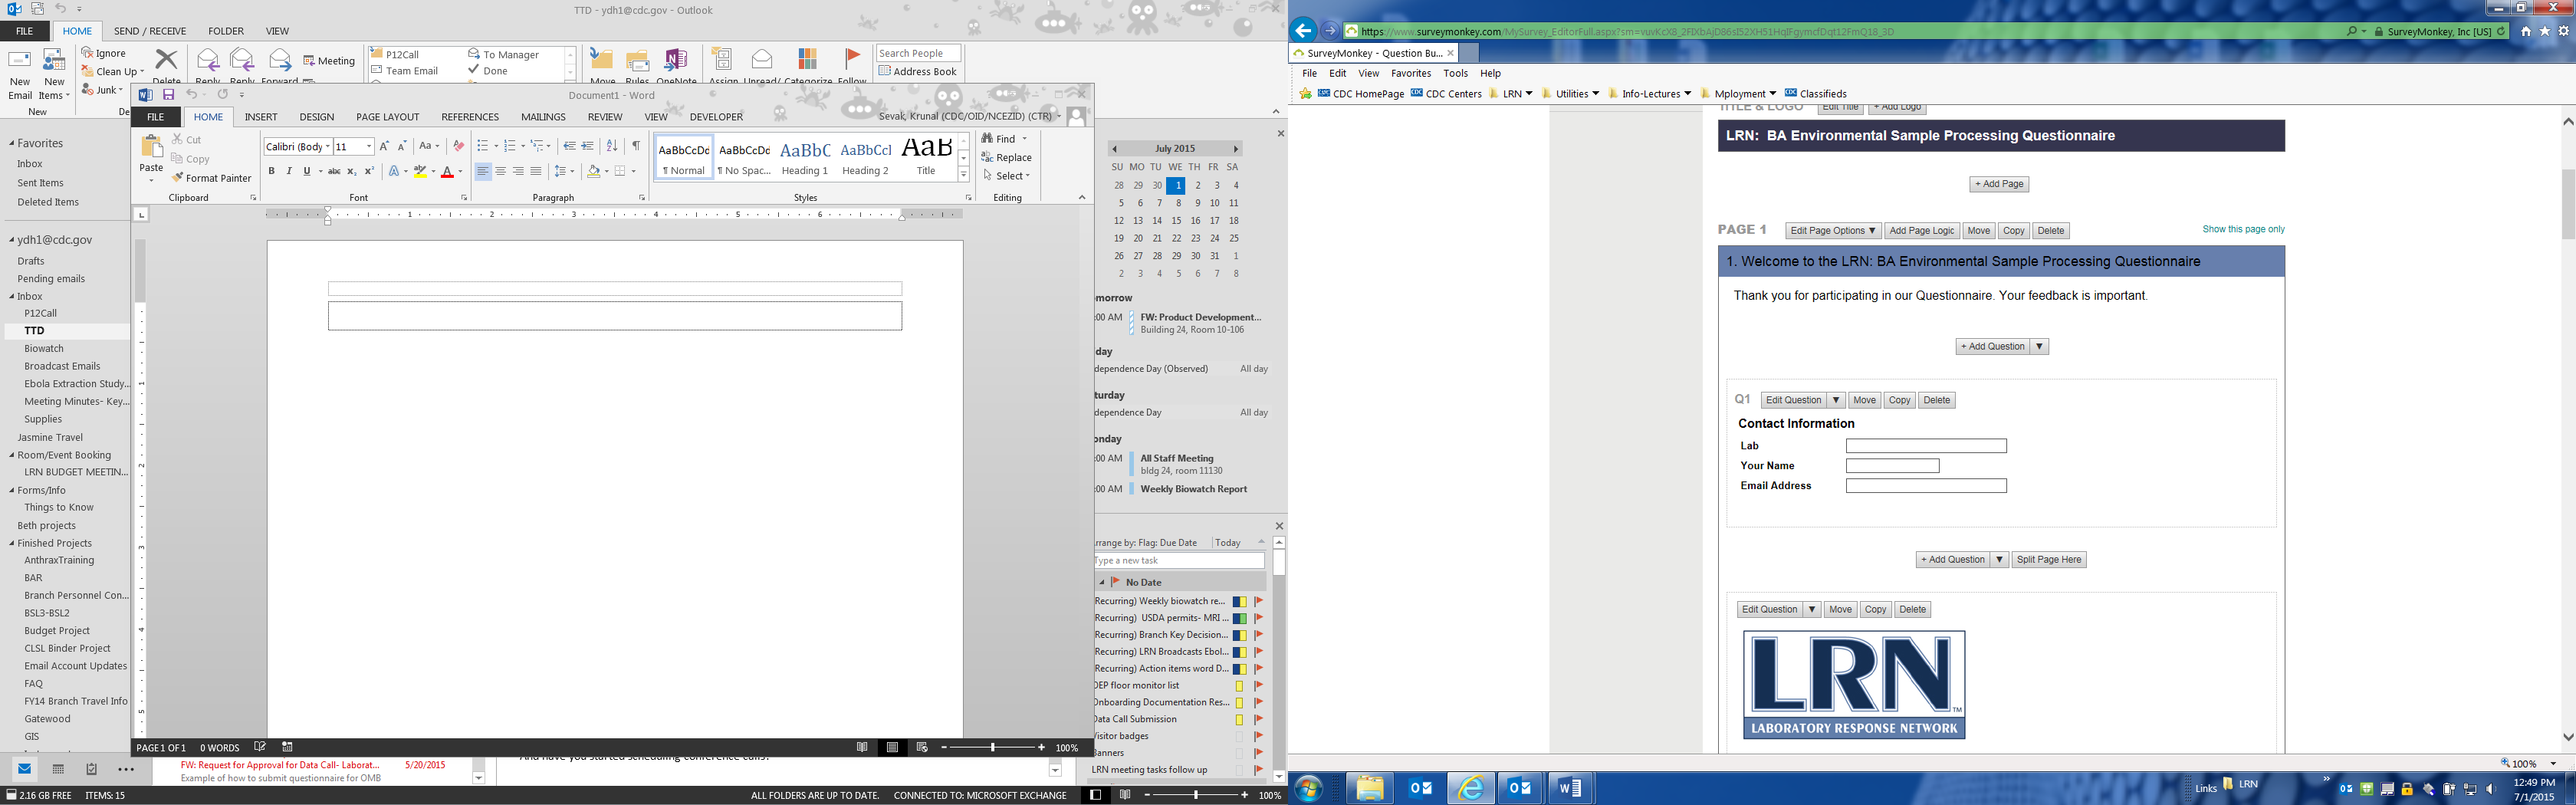Click the Follow Up flag icon in Outlook ribbon
2576x805 pixels.
click(x=852, y=60)
